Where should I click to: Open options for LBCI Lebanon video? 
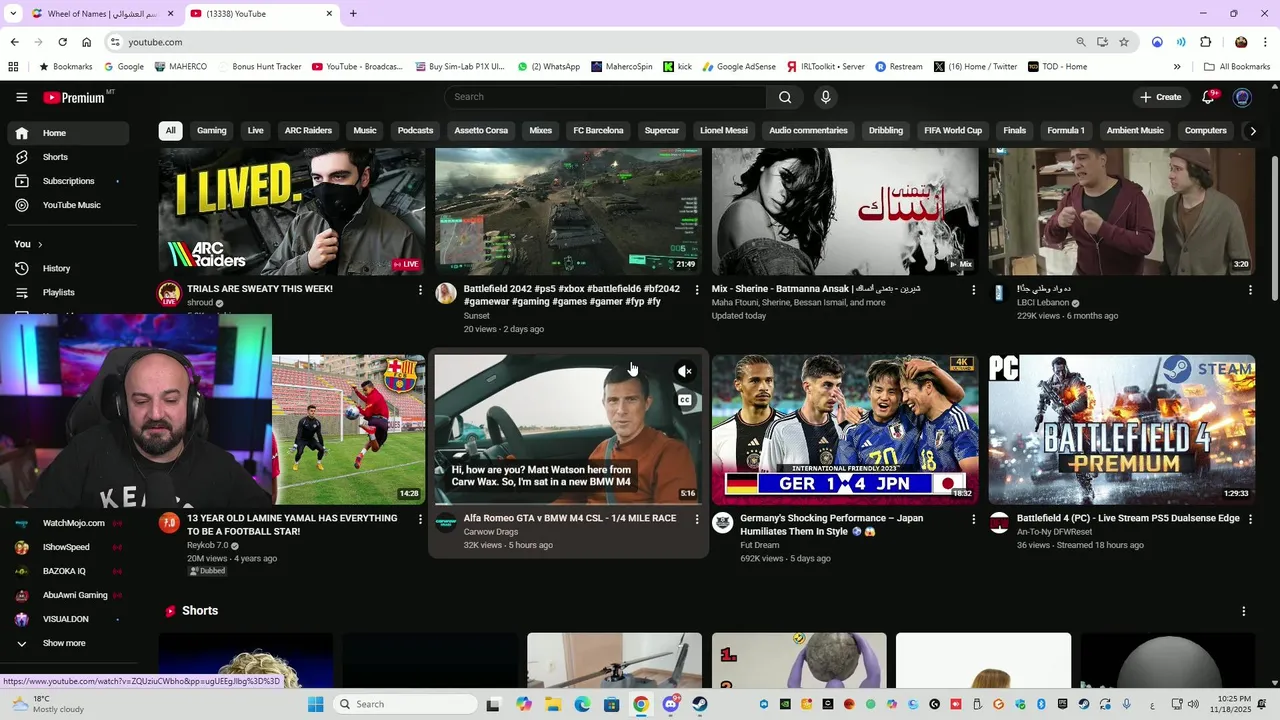point(1250,290)
